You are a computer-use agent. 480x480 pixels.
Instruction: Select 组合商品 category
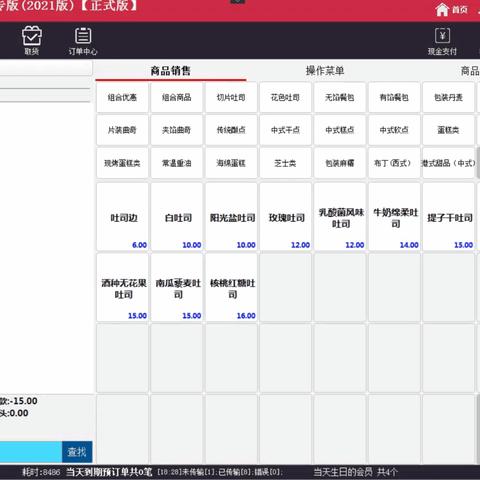click(177, 98)
